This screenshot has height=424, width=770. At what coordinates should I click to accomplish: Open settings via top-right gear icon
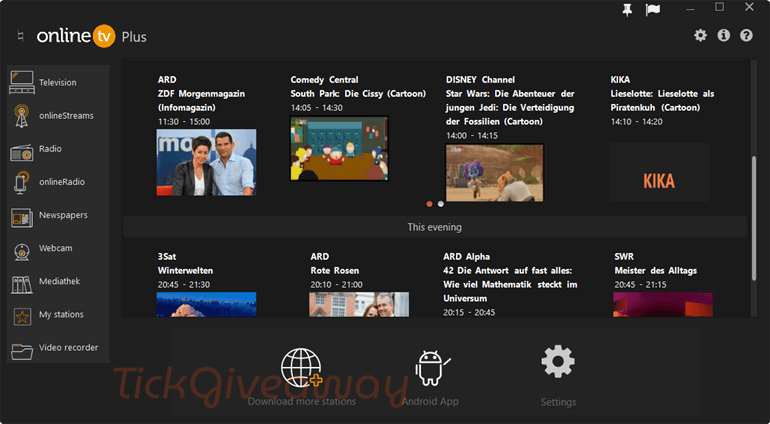click(x=700, y=35)
